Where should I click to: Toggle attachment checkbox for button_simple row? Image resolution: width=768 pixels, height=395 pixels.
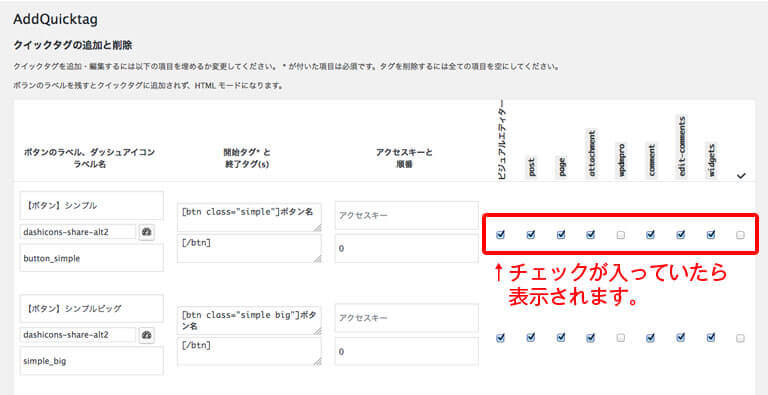(x=591, y=235)
